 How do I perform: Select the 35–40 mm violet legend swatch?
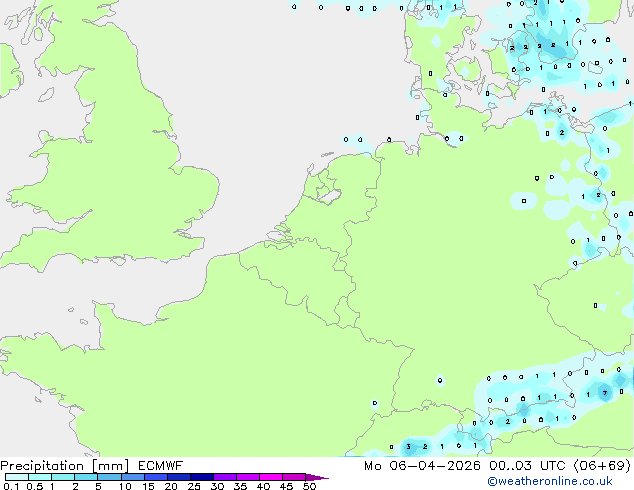[x=248, y=477]
